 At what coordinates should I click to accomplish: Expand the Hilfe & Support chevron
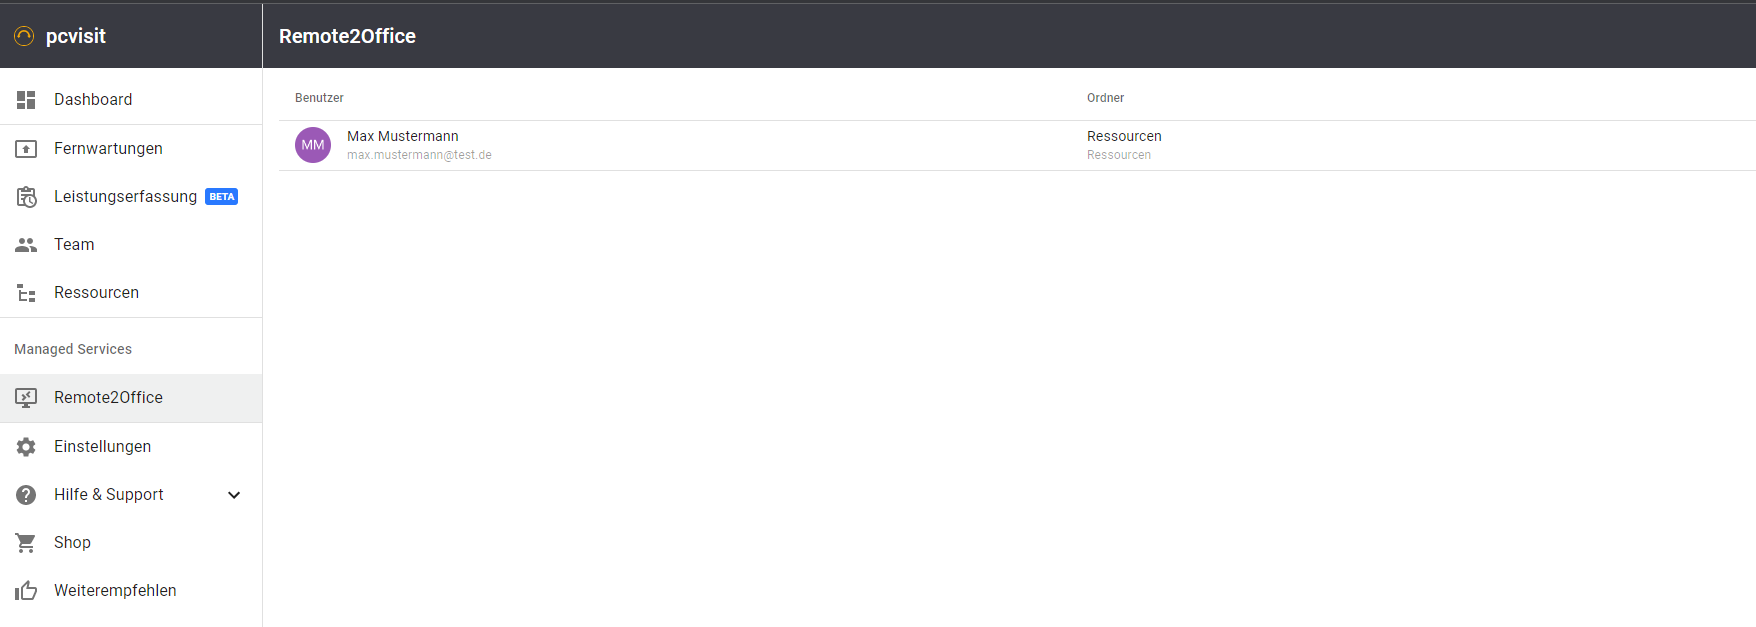[234, 495]
